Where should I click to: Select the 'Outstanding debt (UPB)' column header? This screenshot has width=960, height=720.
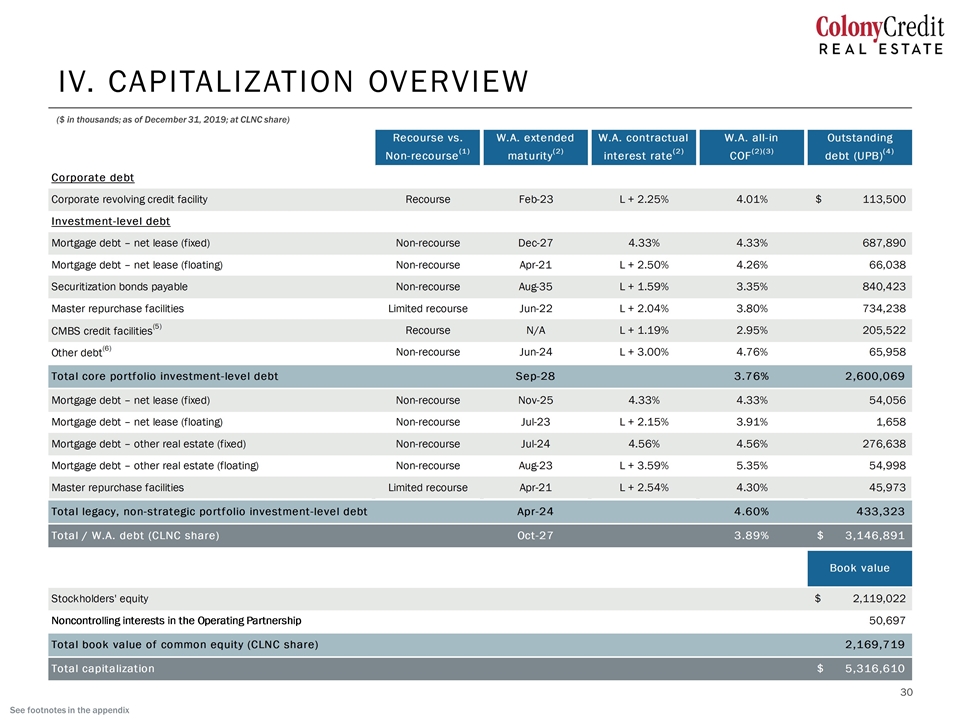pos(860,147)
